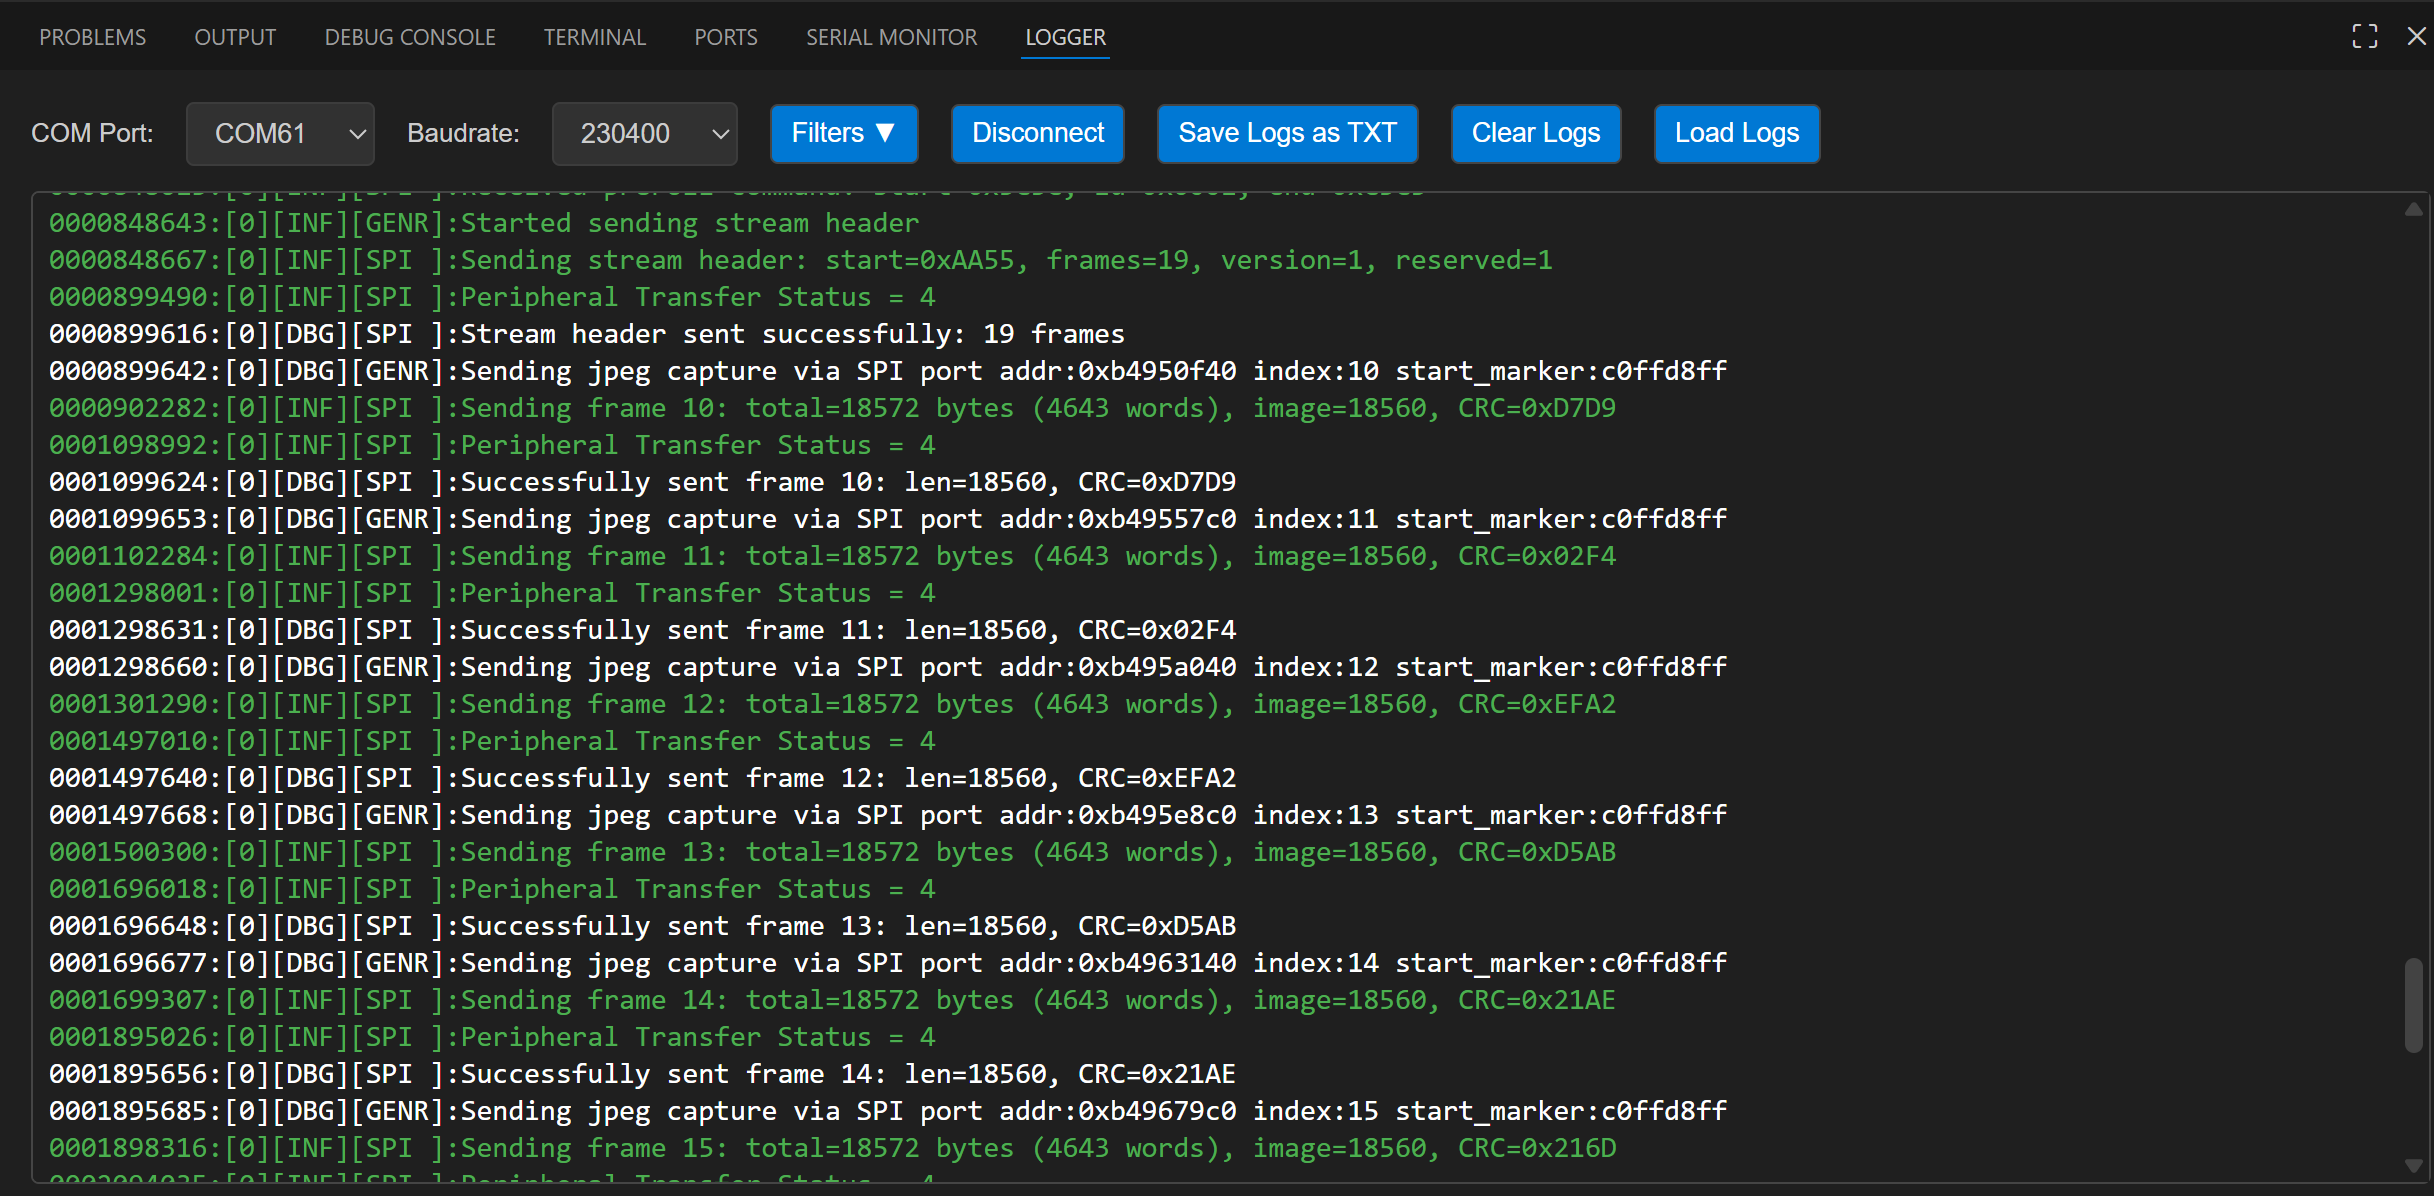Open the Baudrate dropdown showing 230400
This screenshot has height=1196, width=2434.
pyautogui.click(x=645, y=133)
